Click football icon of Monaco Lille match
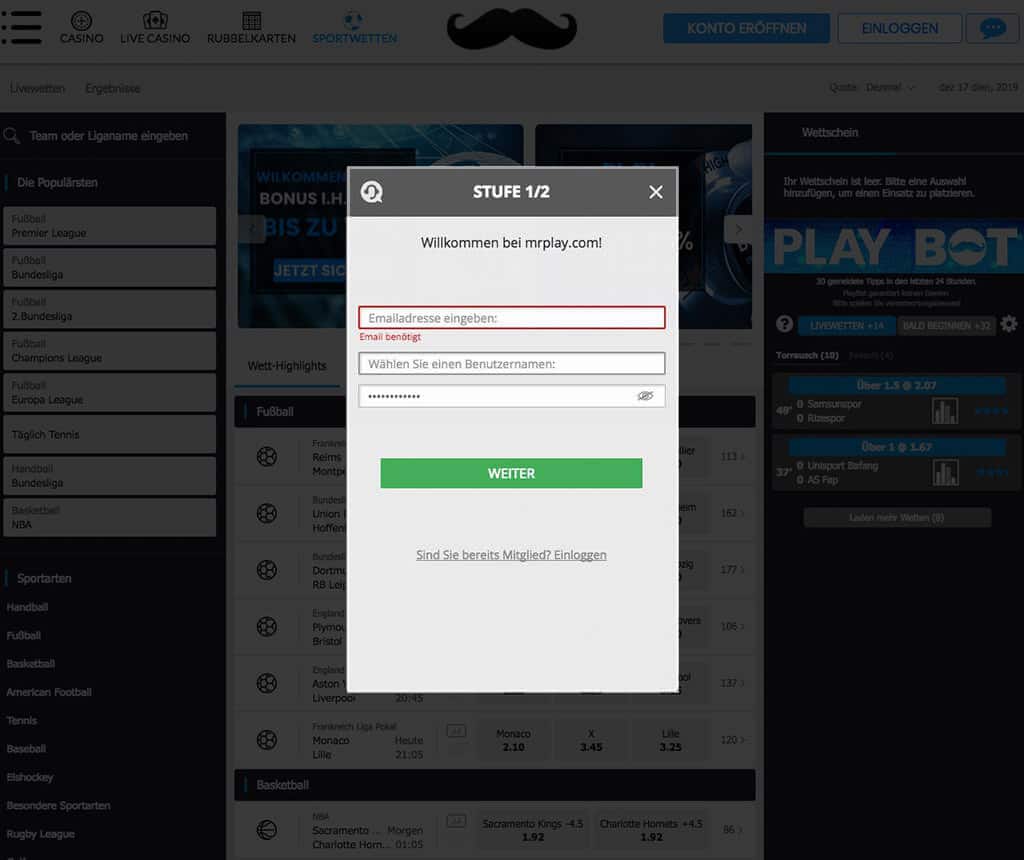This screenshot has height=860, width=1024. tap(266, 740)
